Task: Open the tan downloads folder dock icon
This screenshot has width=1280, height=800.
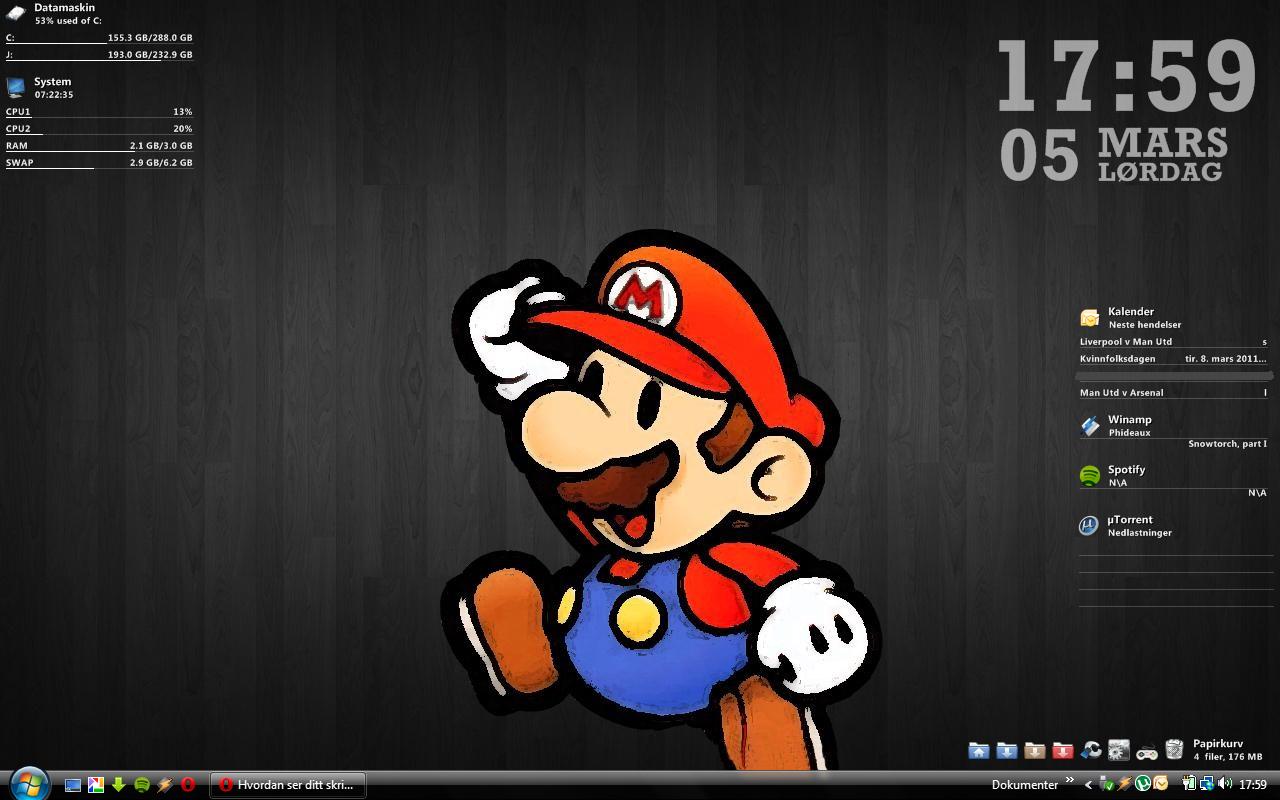Action: [1035, 750]
